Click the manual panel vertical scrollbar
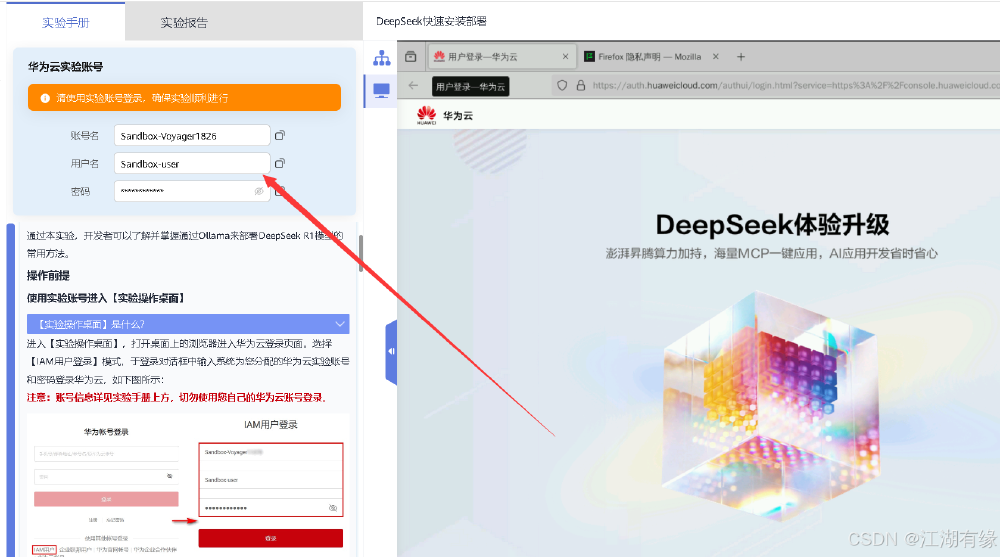 (361, 253)
